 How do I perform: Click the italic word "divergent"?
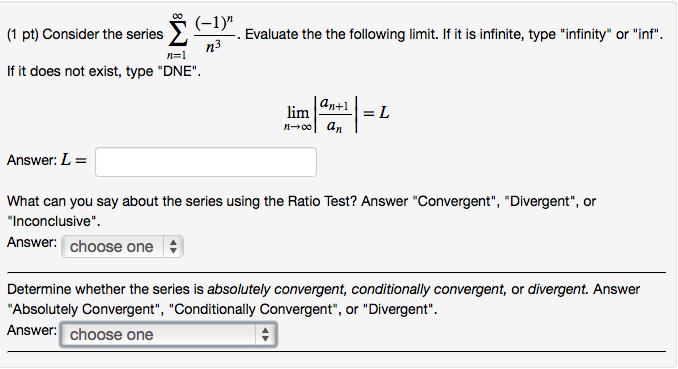pos(557,289)
